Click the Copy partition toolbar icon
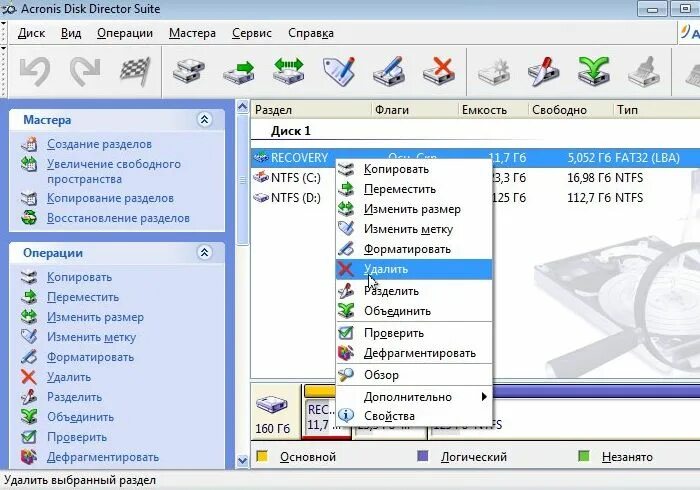Image resolution: width=700 pixels, height=490 pixels. point(188,71)
